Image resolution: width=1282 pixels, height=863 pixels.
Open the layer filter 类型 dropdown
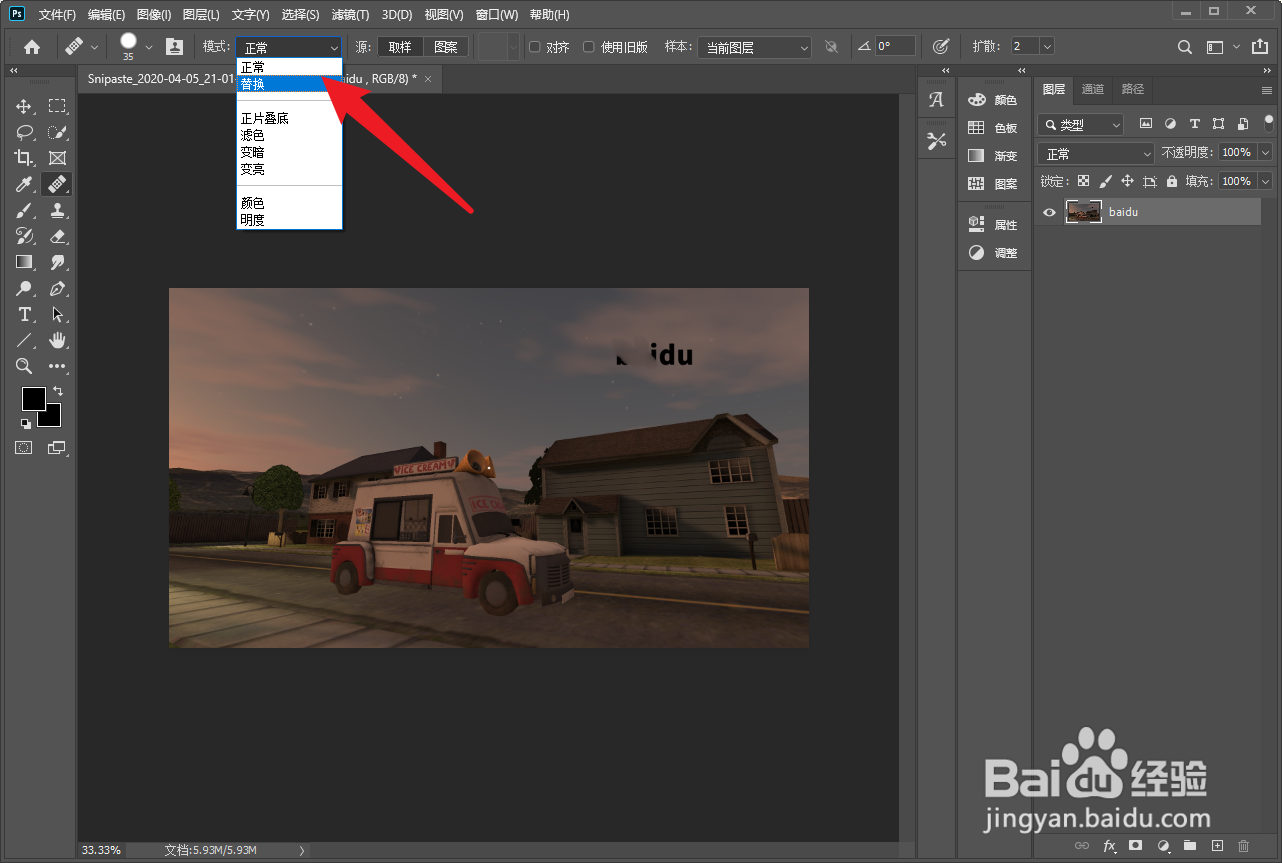click(1081, 125)
